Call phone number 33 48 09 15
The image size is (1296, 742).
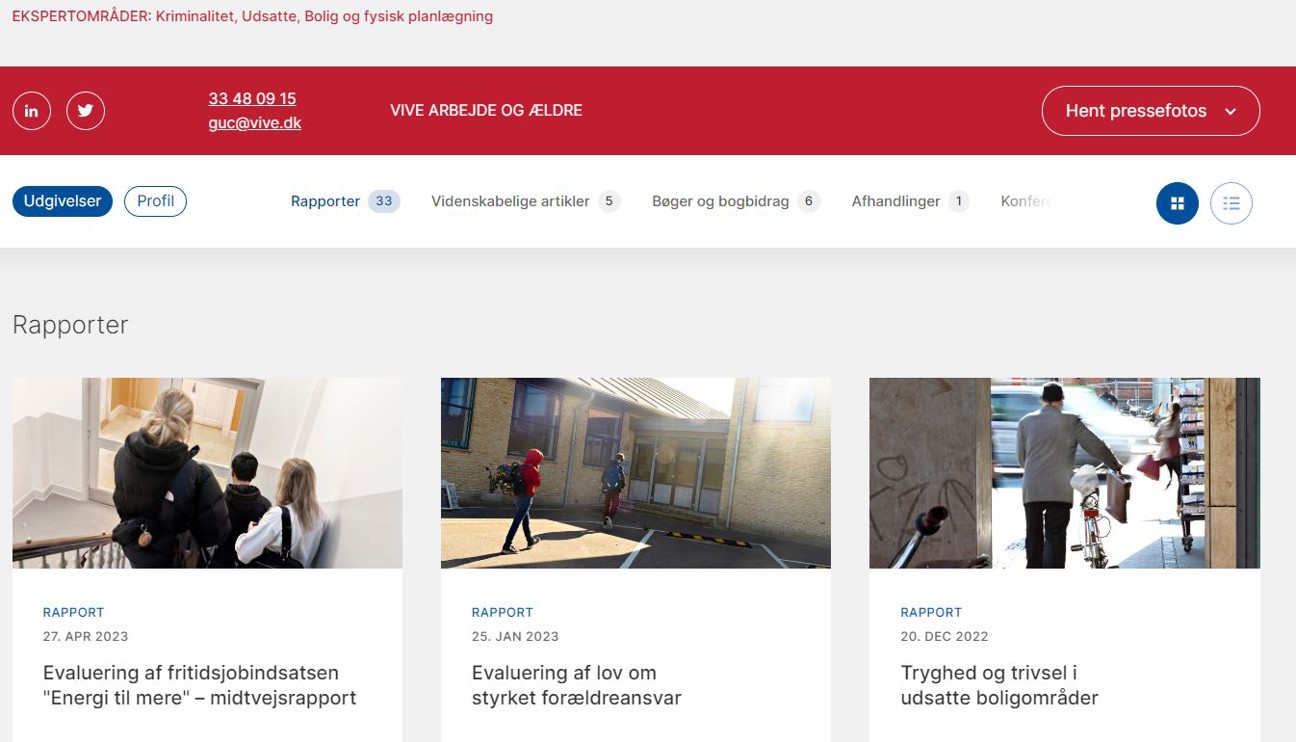[252, 99]
